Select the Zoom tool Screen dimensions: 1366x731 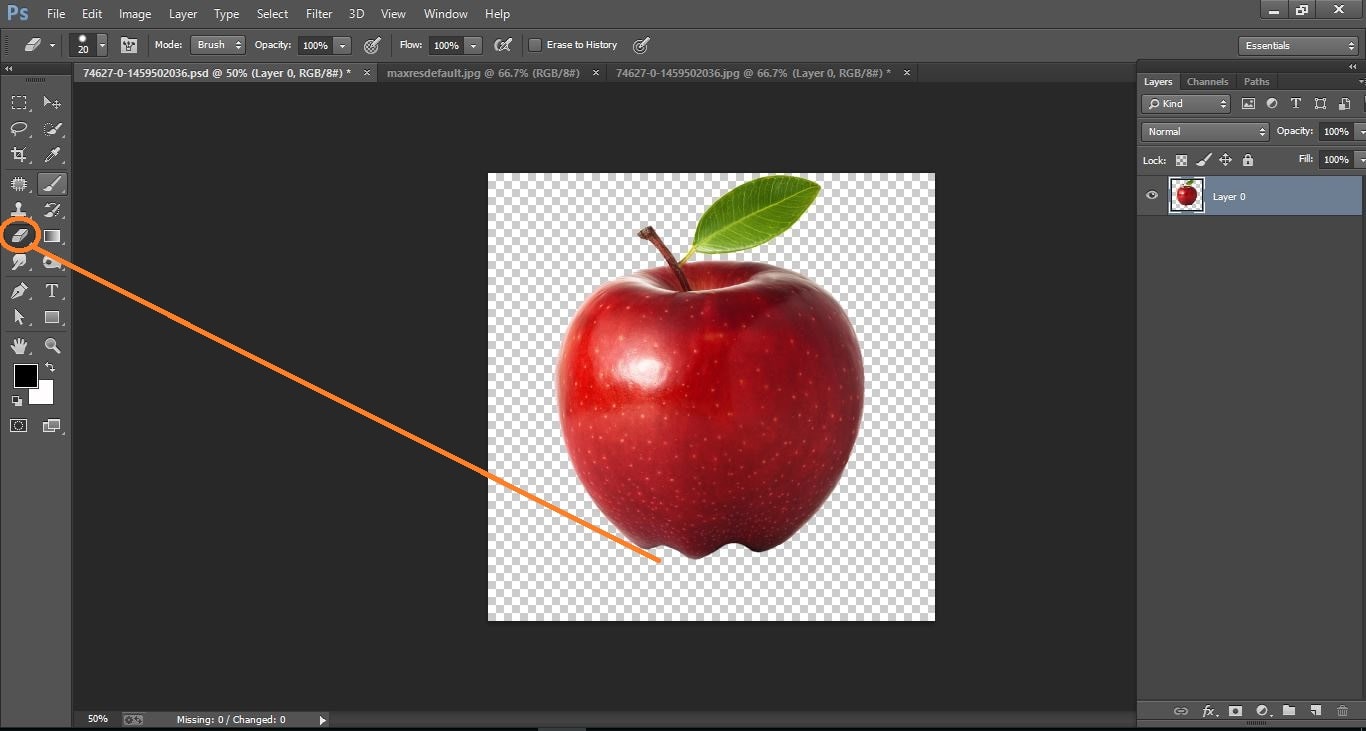(x=52, y=346)
